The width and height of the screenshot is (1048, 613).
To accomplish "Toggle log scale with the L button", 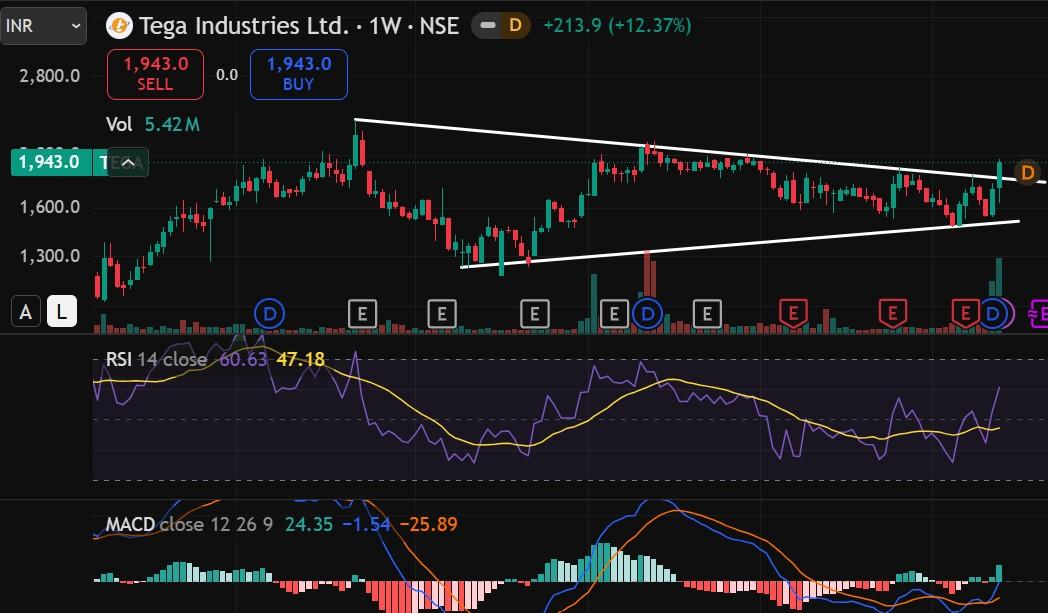I will pos(61,312).
